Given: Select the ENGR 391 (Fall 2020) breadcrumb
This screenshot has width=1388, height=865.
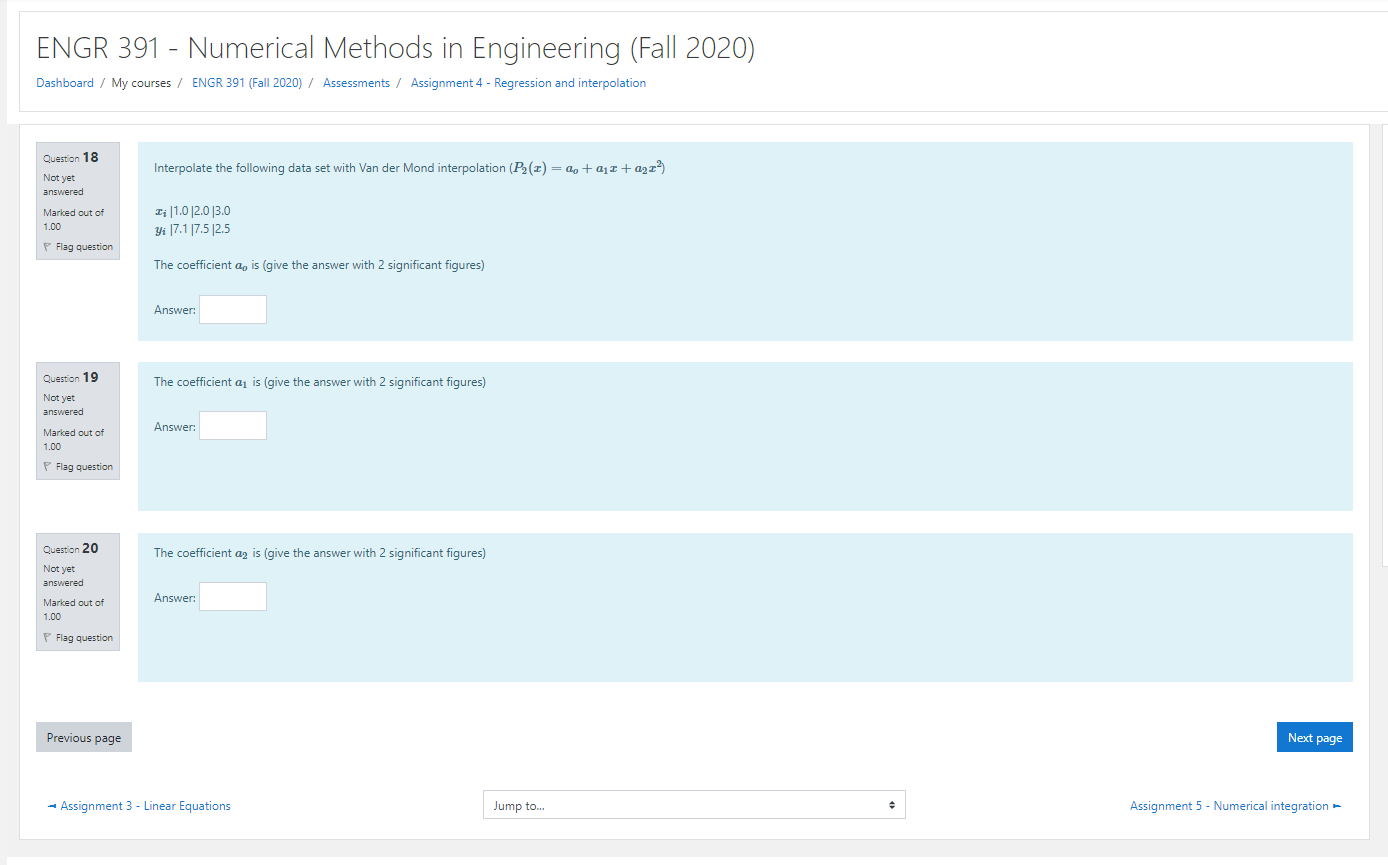Looking at the screenshot, I should (x=245, y=83).
